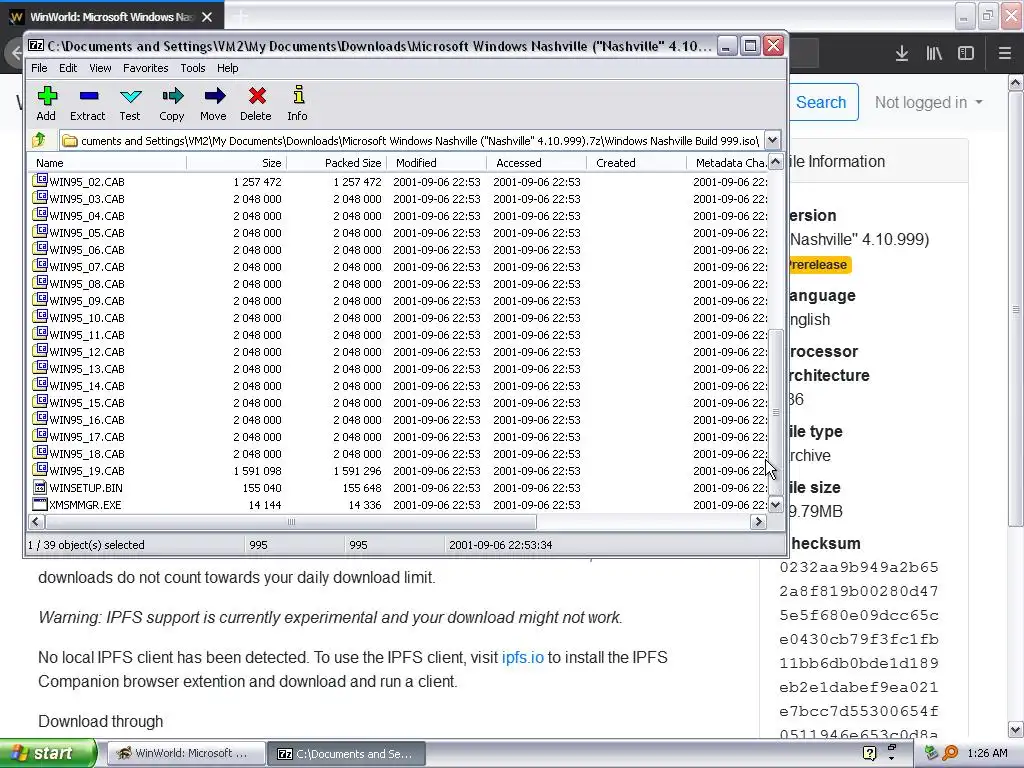
Task: Click the 155 648 packed size value
Action: tap(362, 487)
